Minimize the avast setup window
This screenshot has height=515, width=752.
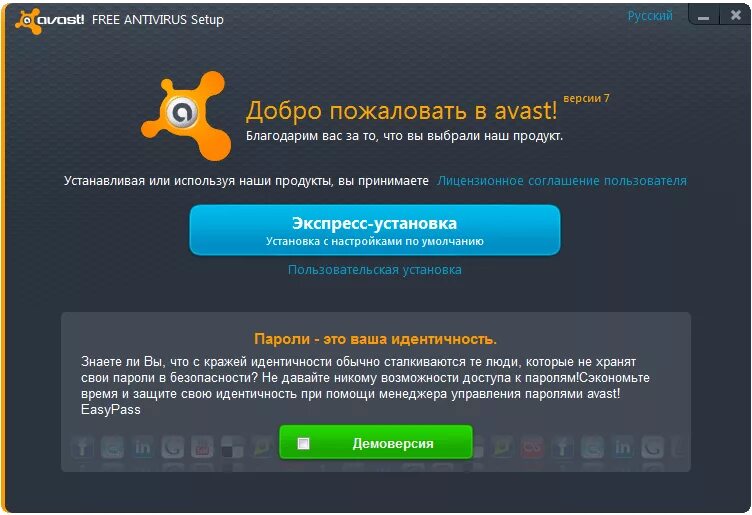tap(704, 16)
